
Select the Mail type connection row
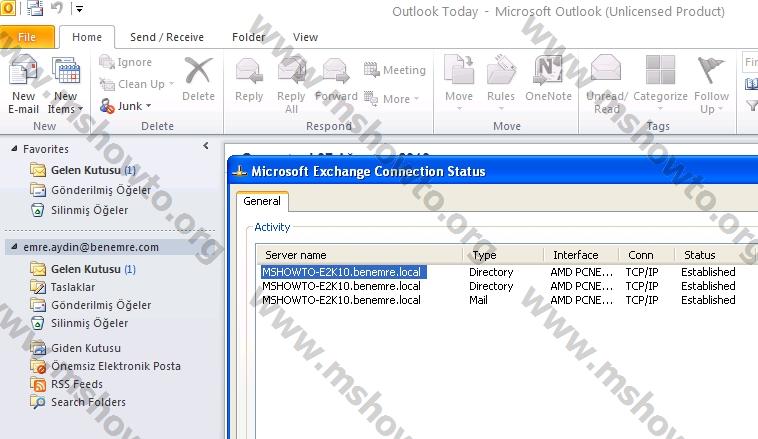pyautogui.click(x=499, y=300)
